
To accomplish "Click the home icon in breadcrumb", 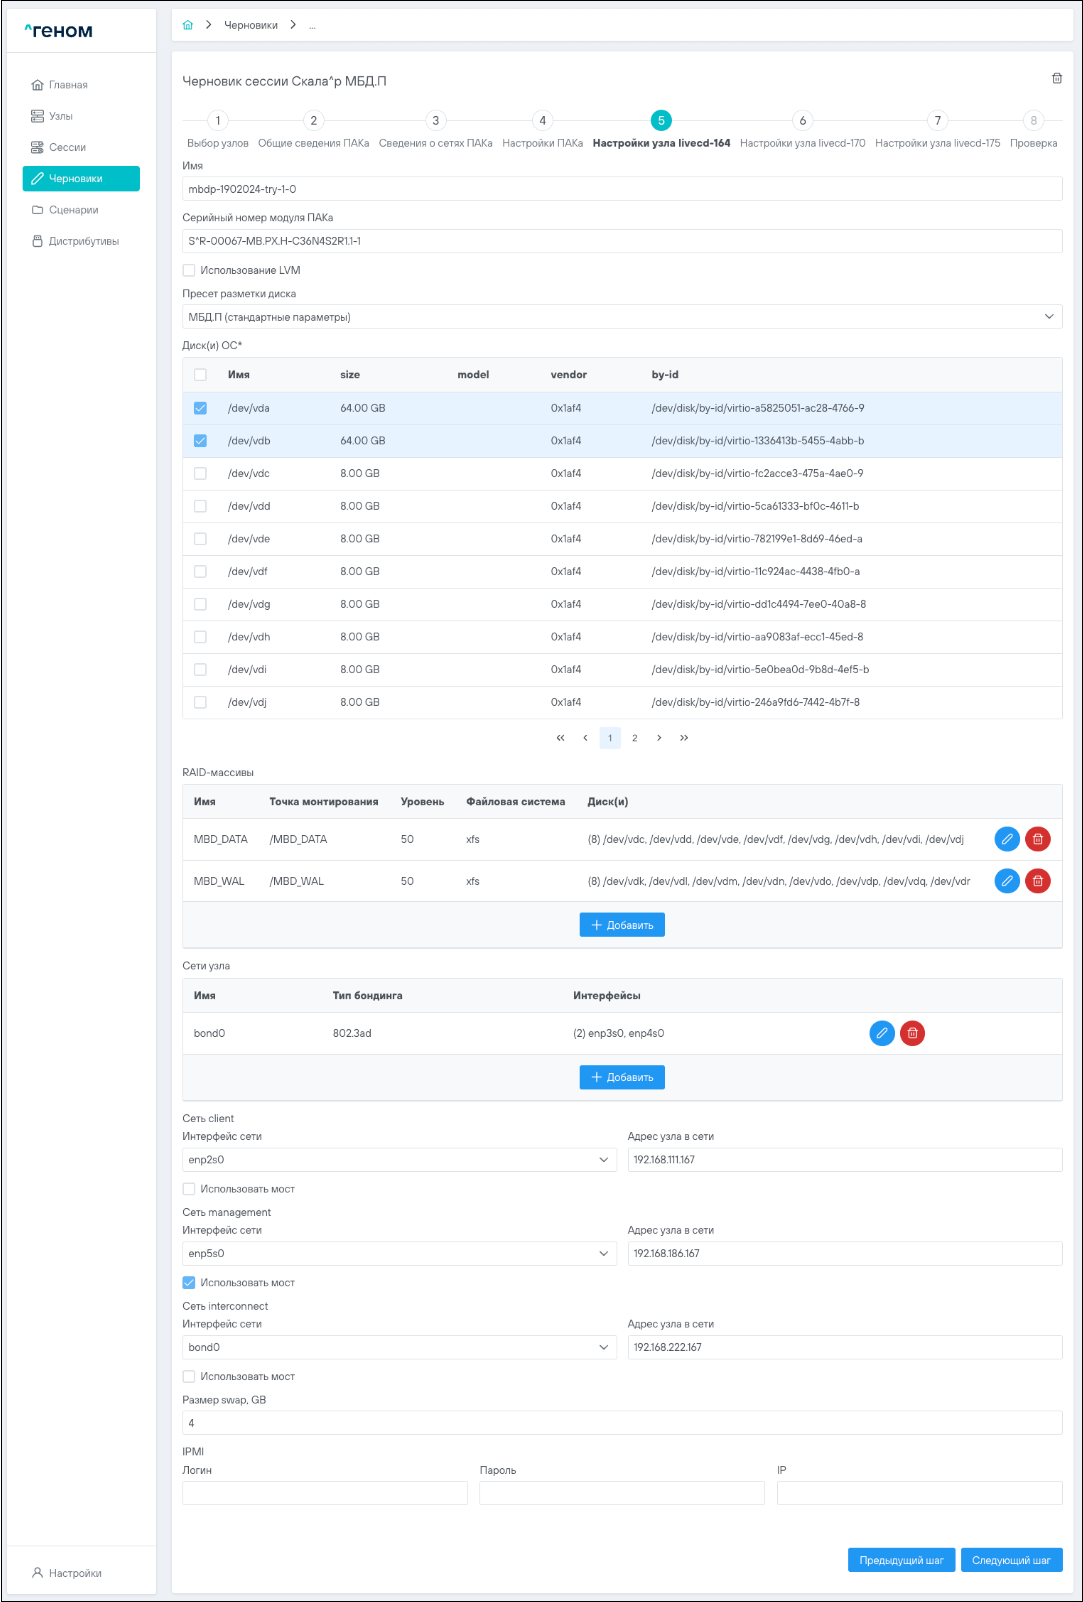I will tap(188, 25).
